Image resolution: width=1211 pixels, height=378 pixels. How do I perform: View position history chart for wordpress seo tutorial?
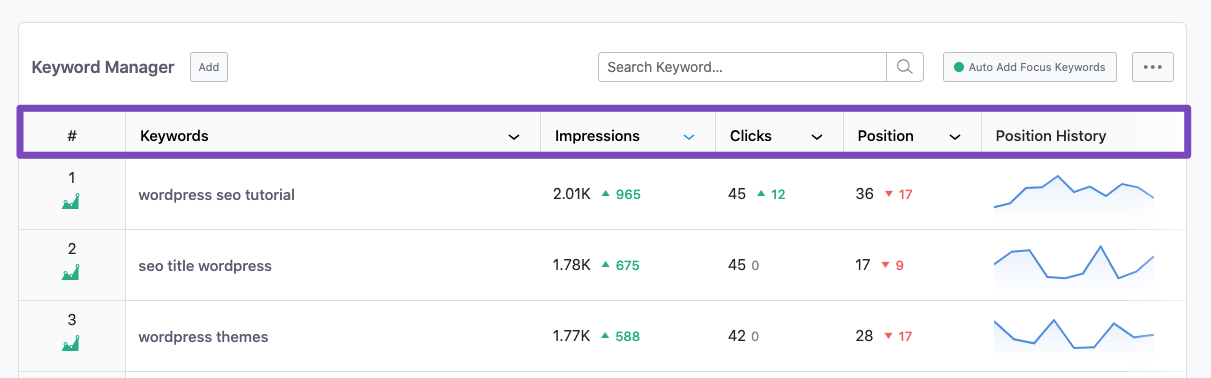coord(1074,193)
